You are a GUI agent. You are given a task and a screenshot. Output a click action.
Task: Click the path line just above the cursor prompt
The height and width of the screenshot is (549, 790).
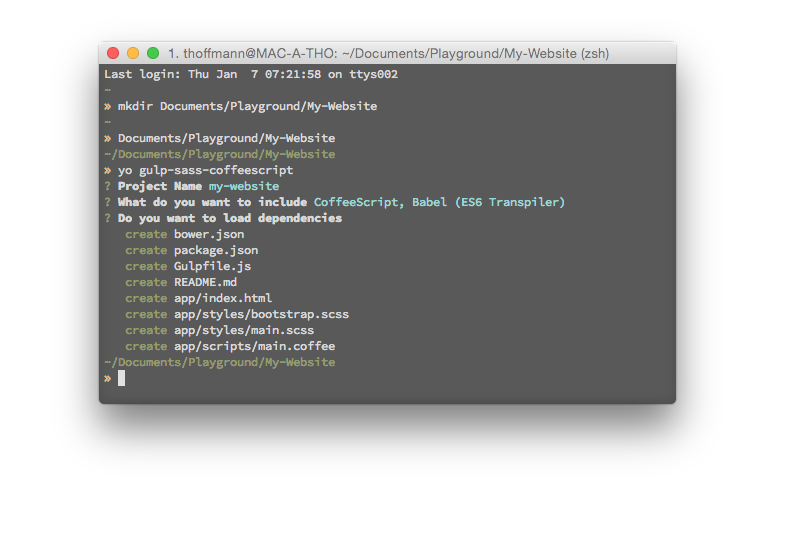click(220, 363)
